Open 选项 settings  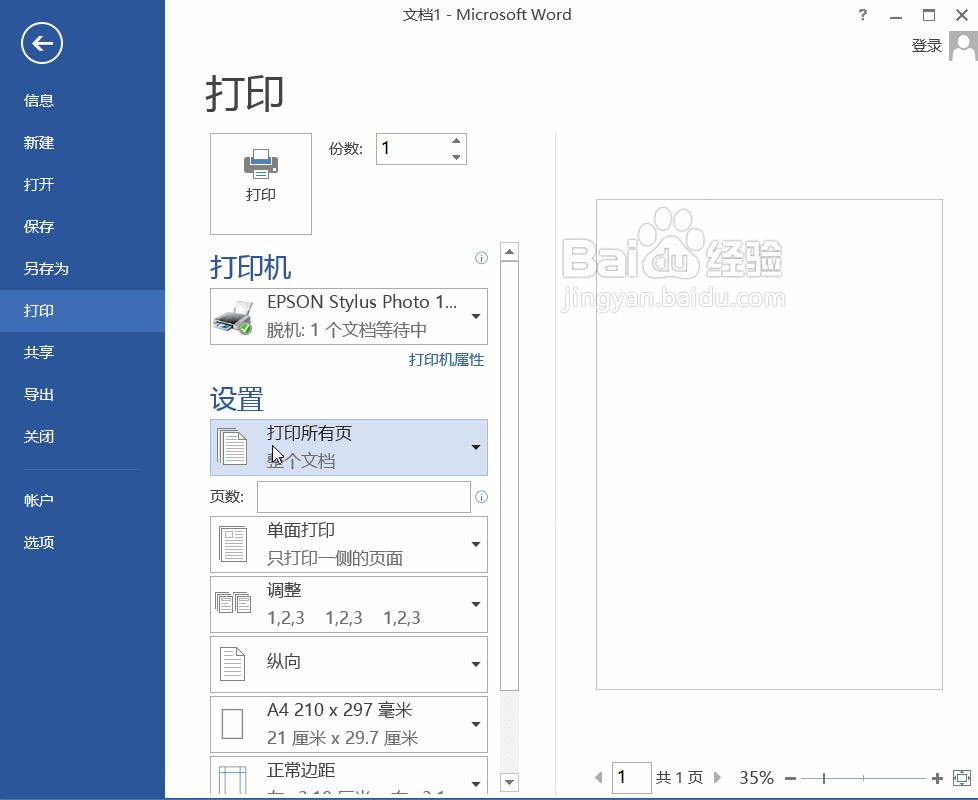tap(39, 542)
